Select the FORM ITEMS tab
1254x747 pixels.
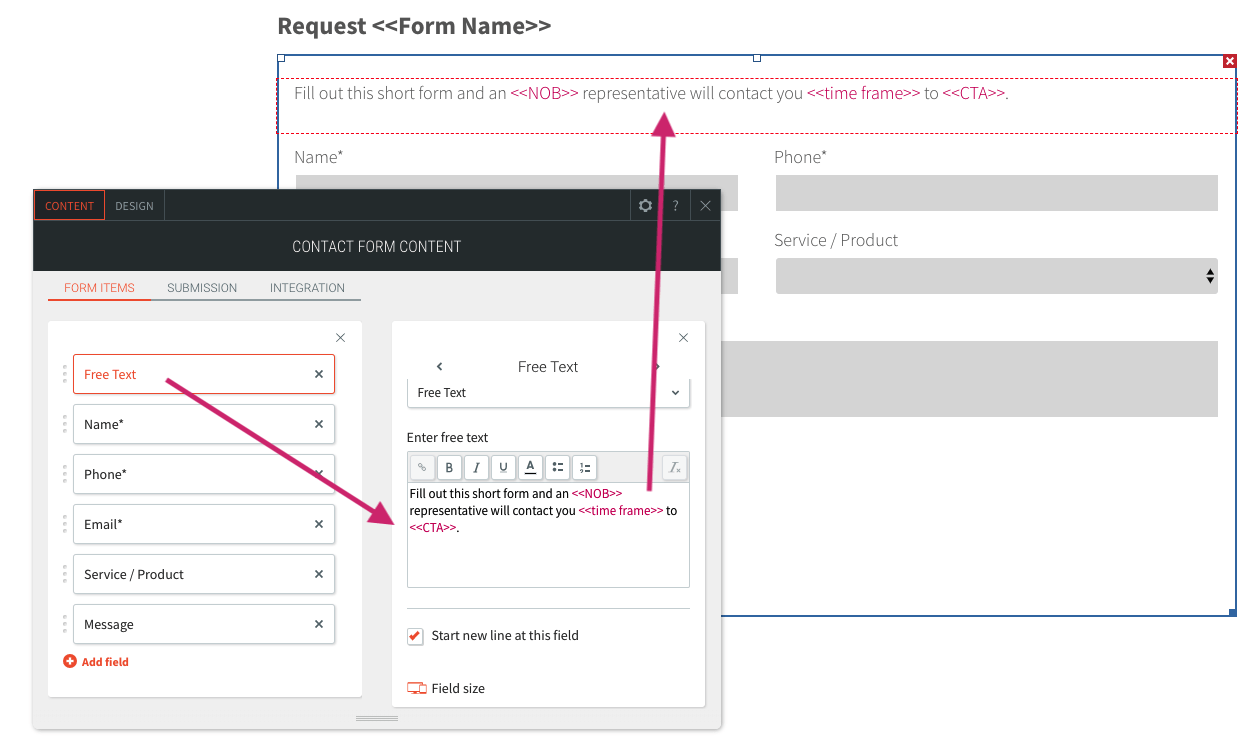click(99, 287)
